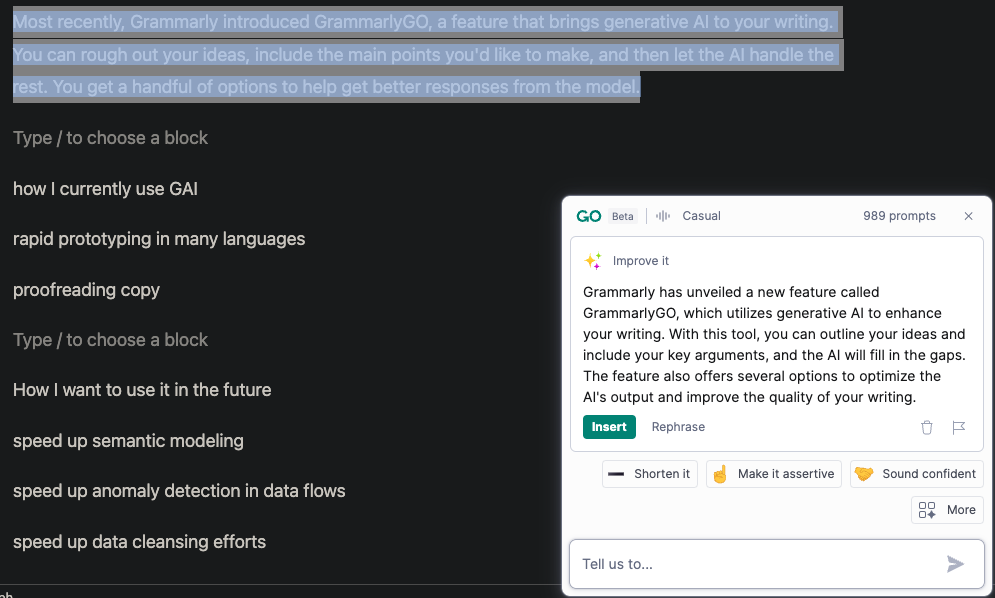Choose the Sound confident prompt
The width and height of the screenshot is (995, 598).
(916, 474)
